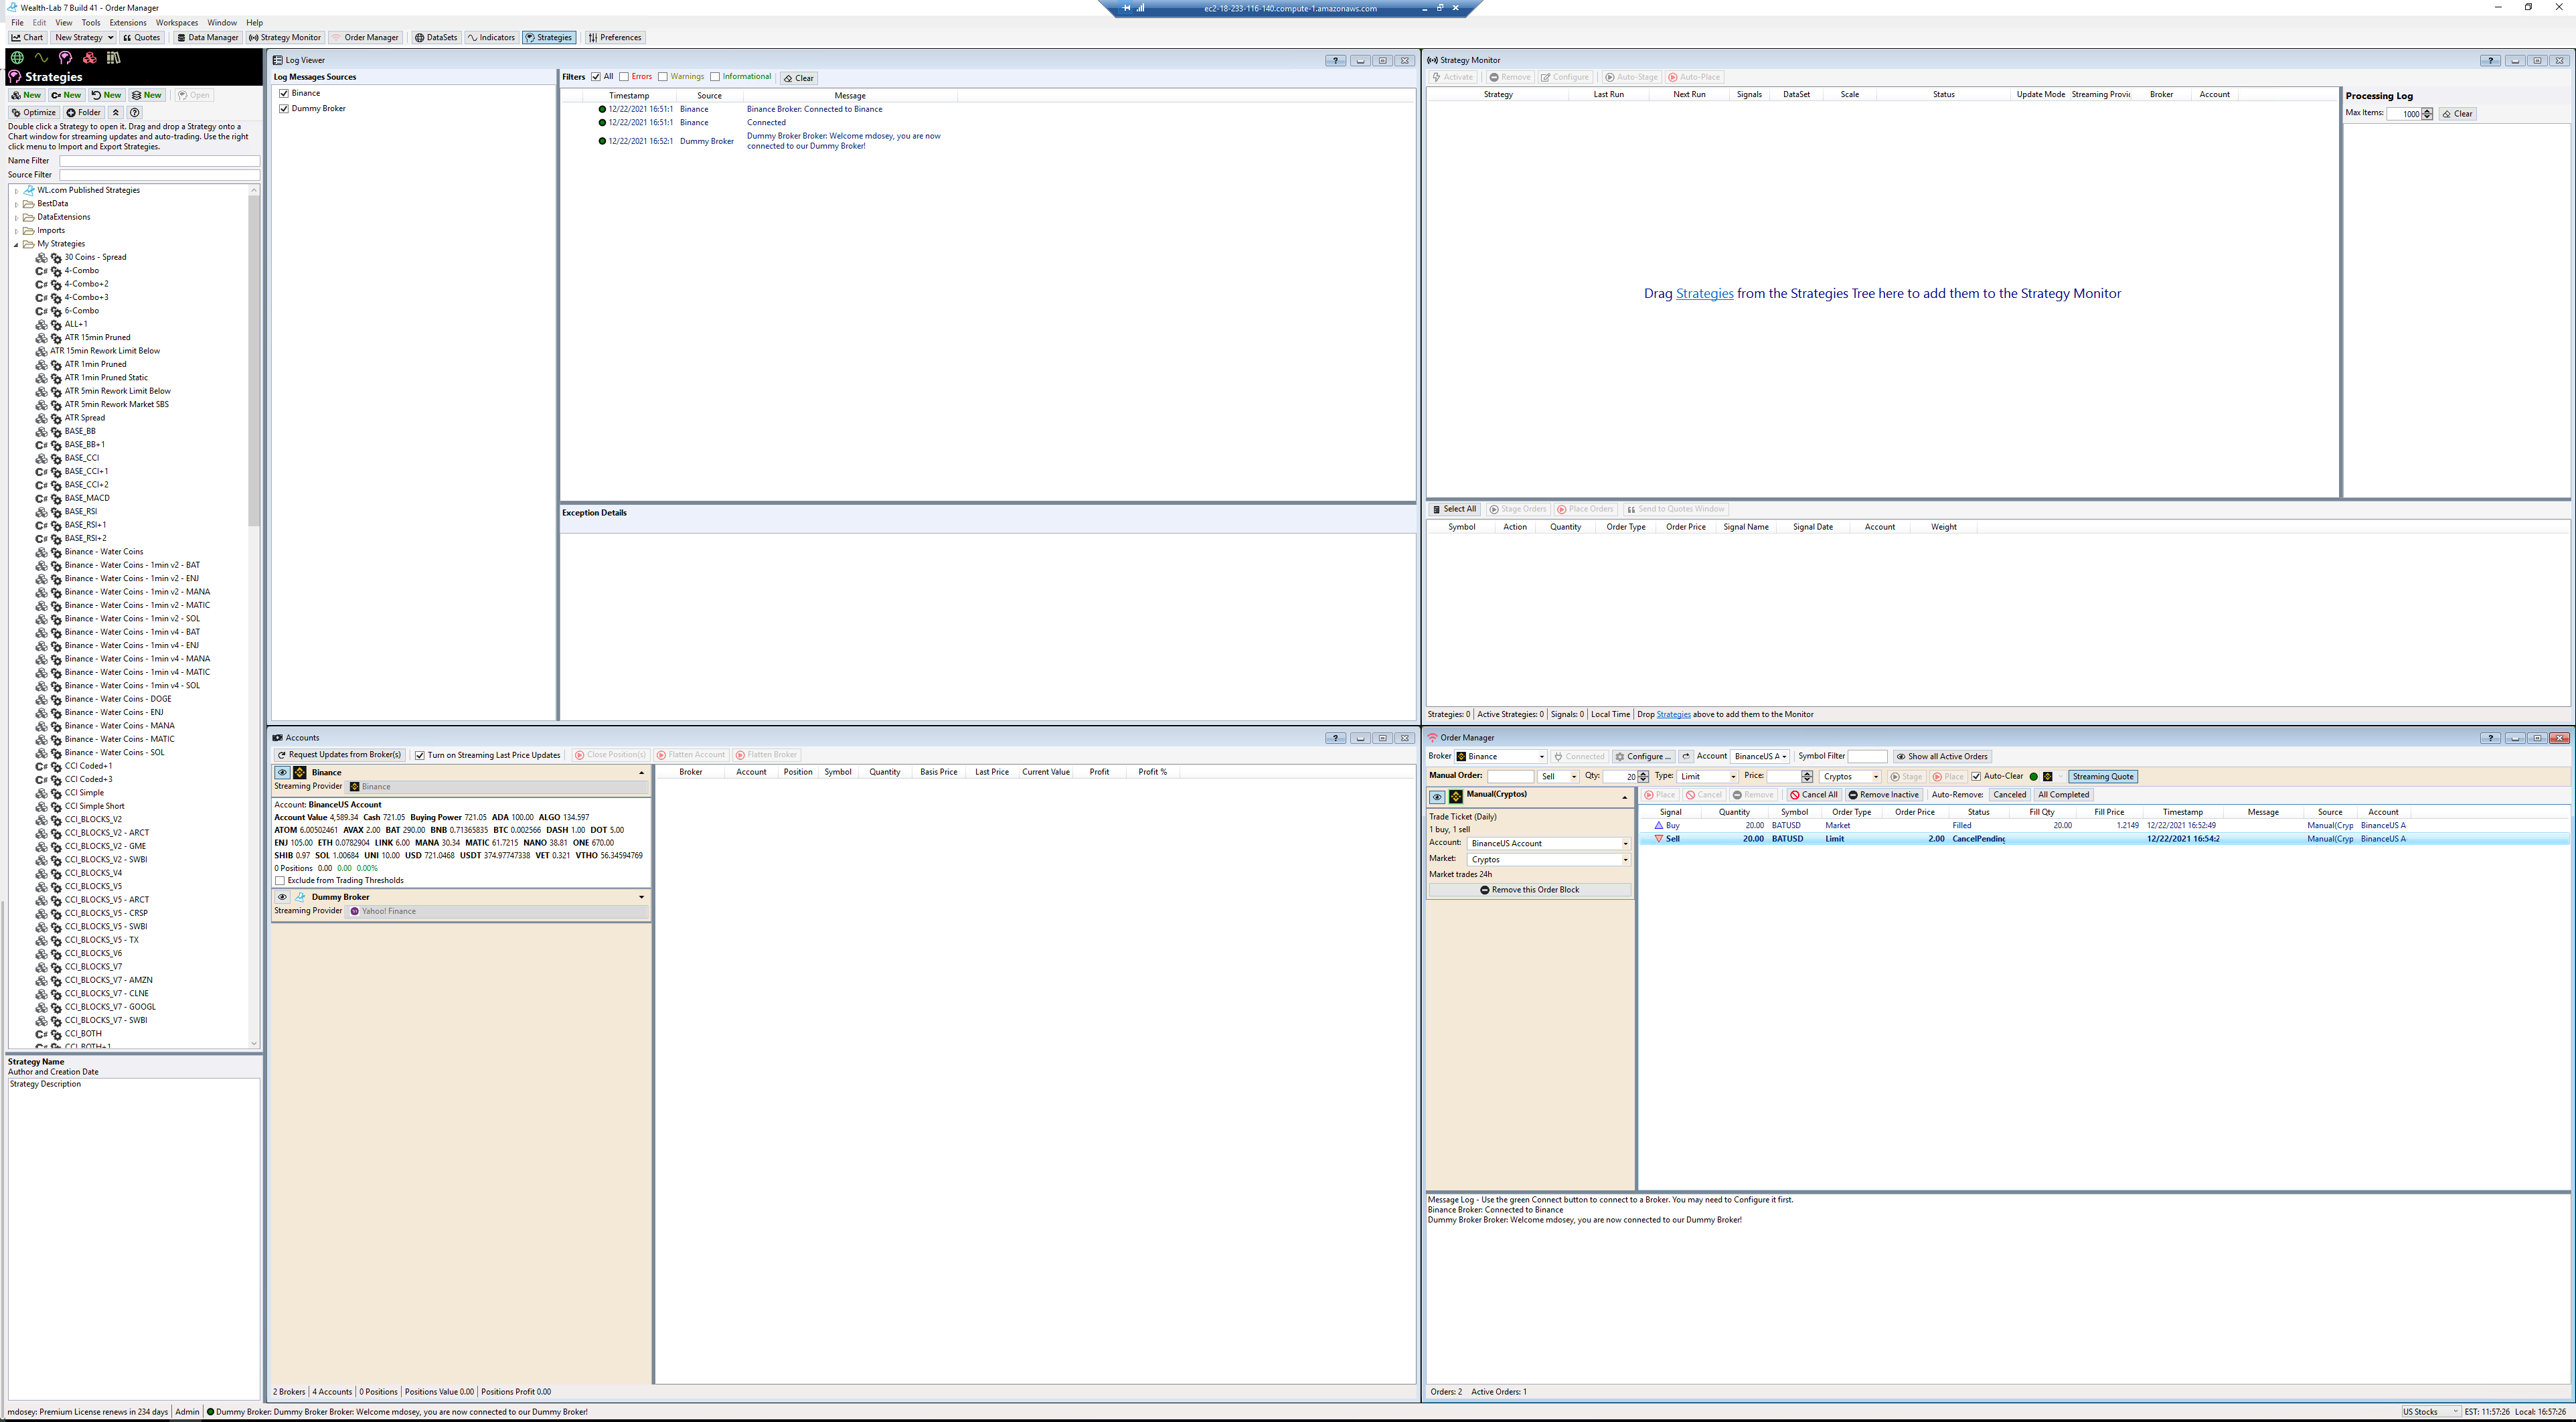The image size is (2576, 1422).
Task: Open the DataSets globe icon in black panel
Action: 17,58
